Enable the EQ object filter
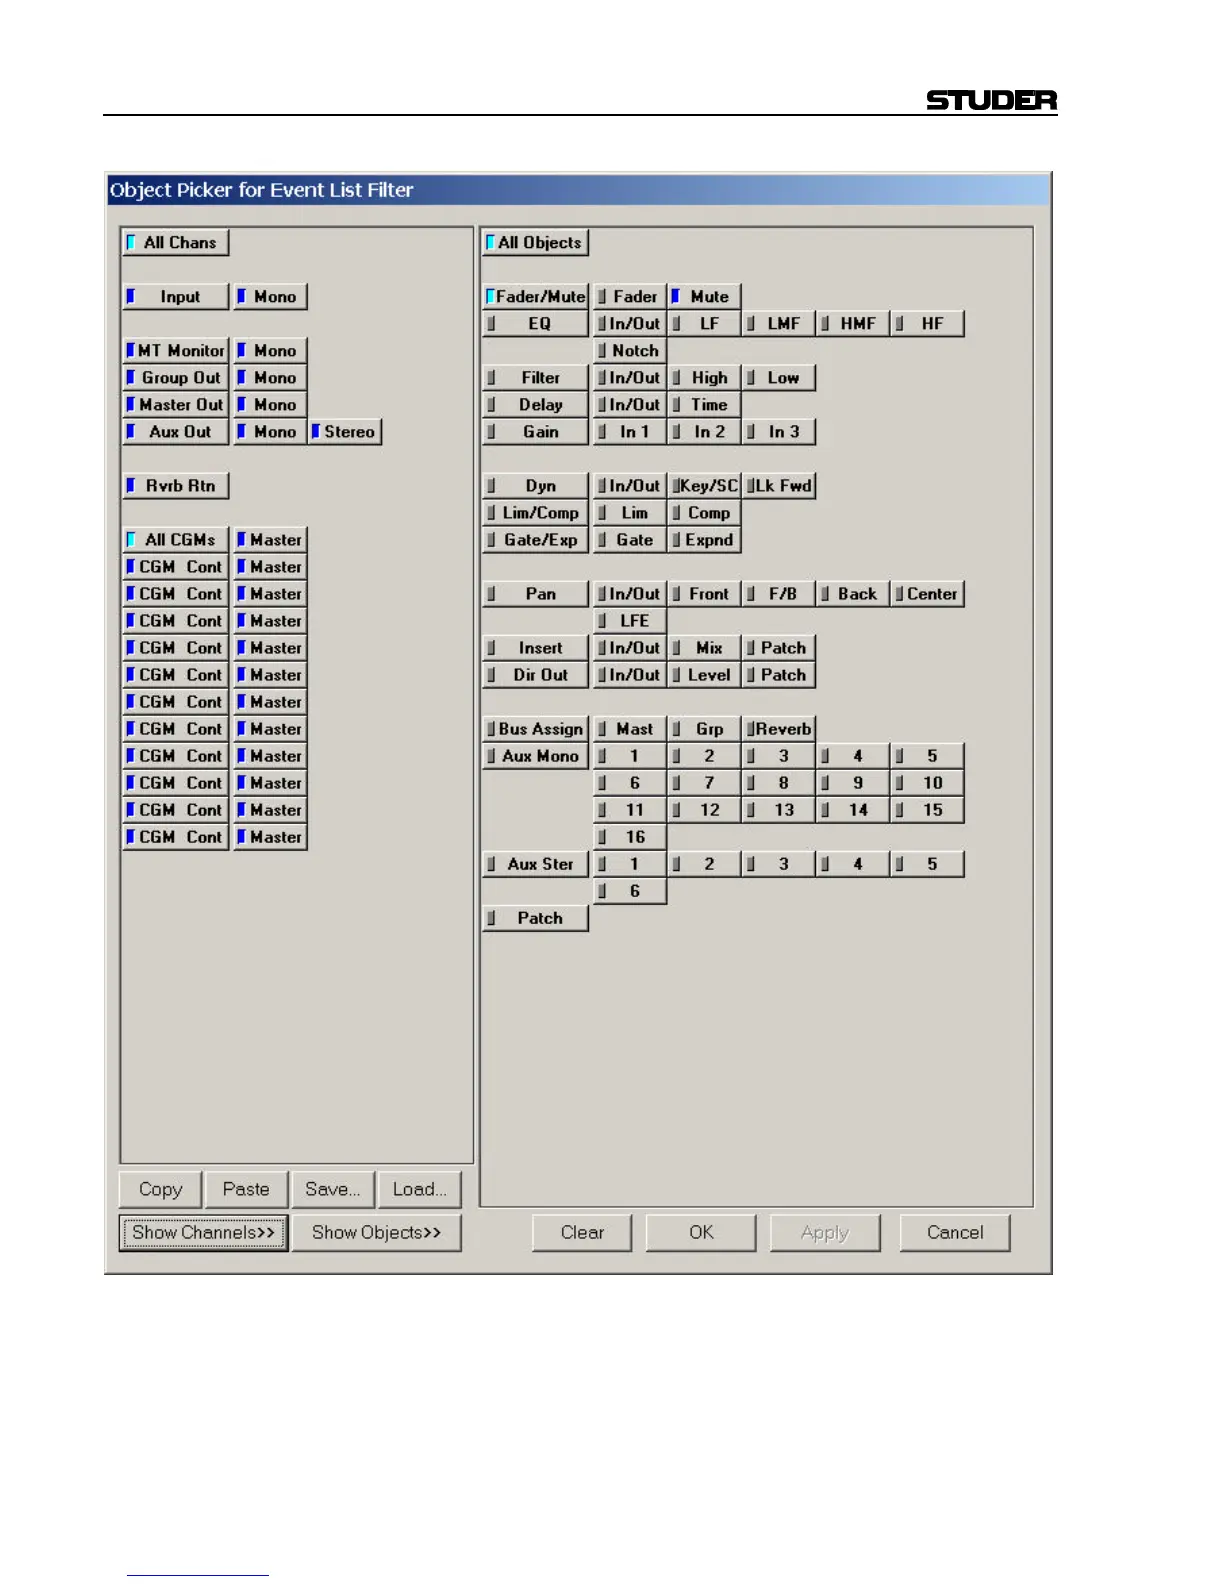This screenshot has height=1584, width=1224. (535, 324)
